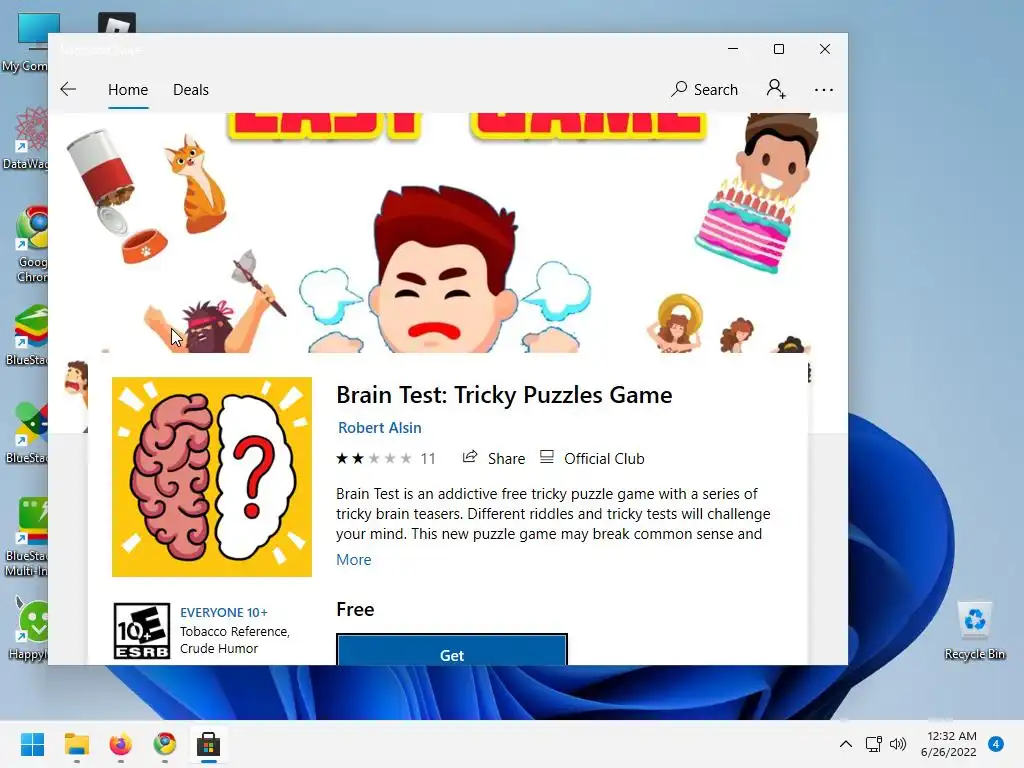
Task: Open the Official Club link
Action: (x=592, y=458)
